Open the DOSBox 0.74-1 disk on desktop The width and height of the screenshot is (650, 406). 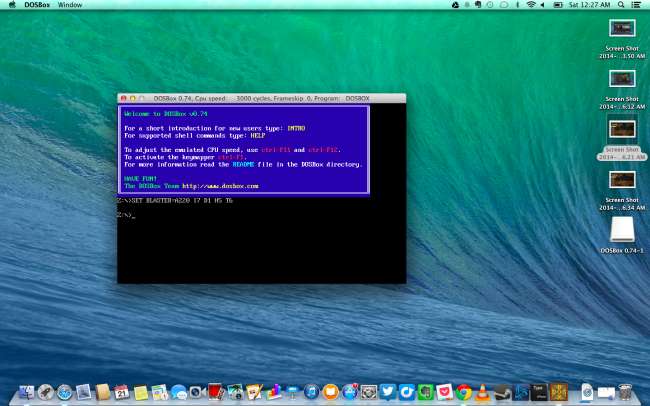tap(621, 231)
